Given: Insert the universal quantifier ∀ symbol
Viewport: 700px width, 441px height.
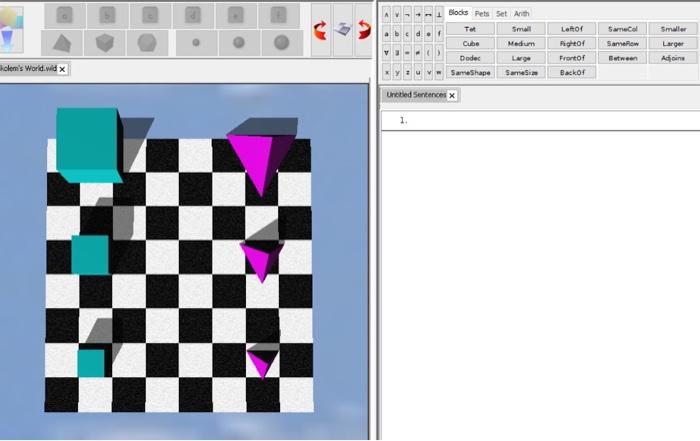Looking at the screenshot, I should 387,53.
